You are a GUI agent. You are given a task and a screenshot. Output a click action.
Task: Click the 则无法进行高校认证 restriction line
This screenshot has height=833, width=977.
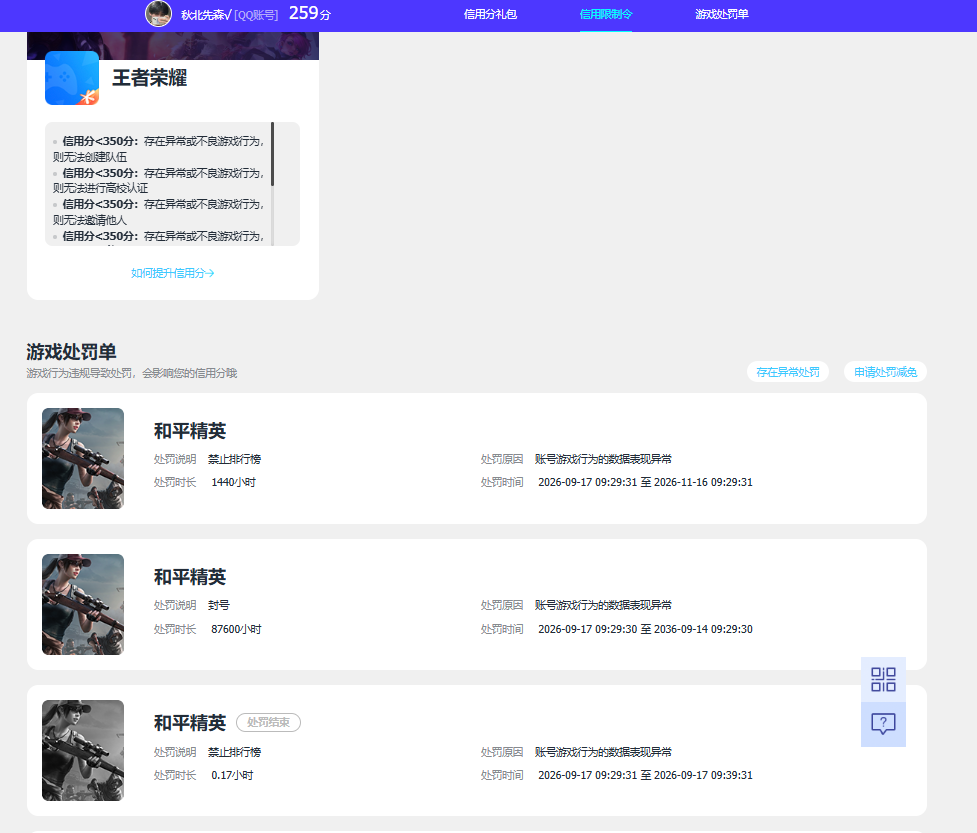coord(100,188)
